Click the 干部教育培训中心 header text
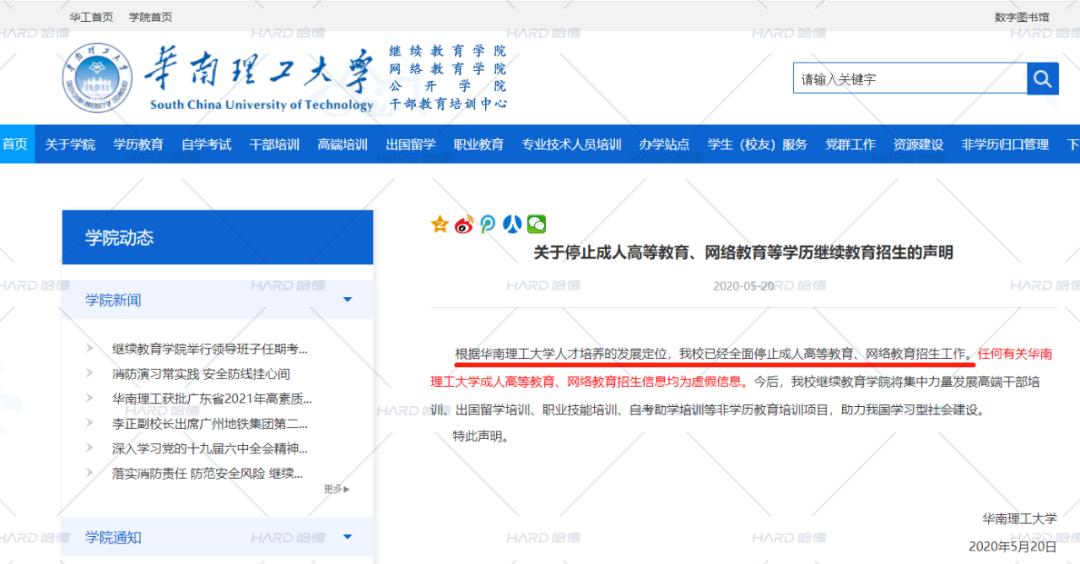Image resolution: width=1080 pixels, height=564 pixels. pyautogui.click(x=447, y=103)
